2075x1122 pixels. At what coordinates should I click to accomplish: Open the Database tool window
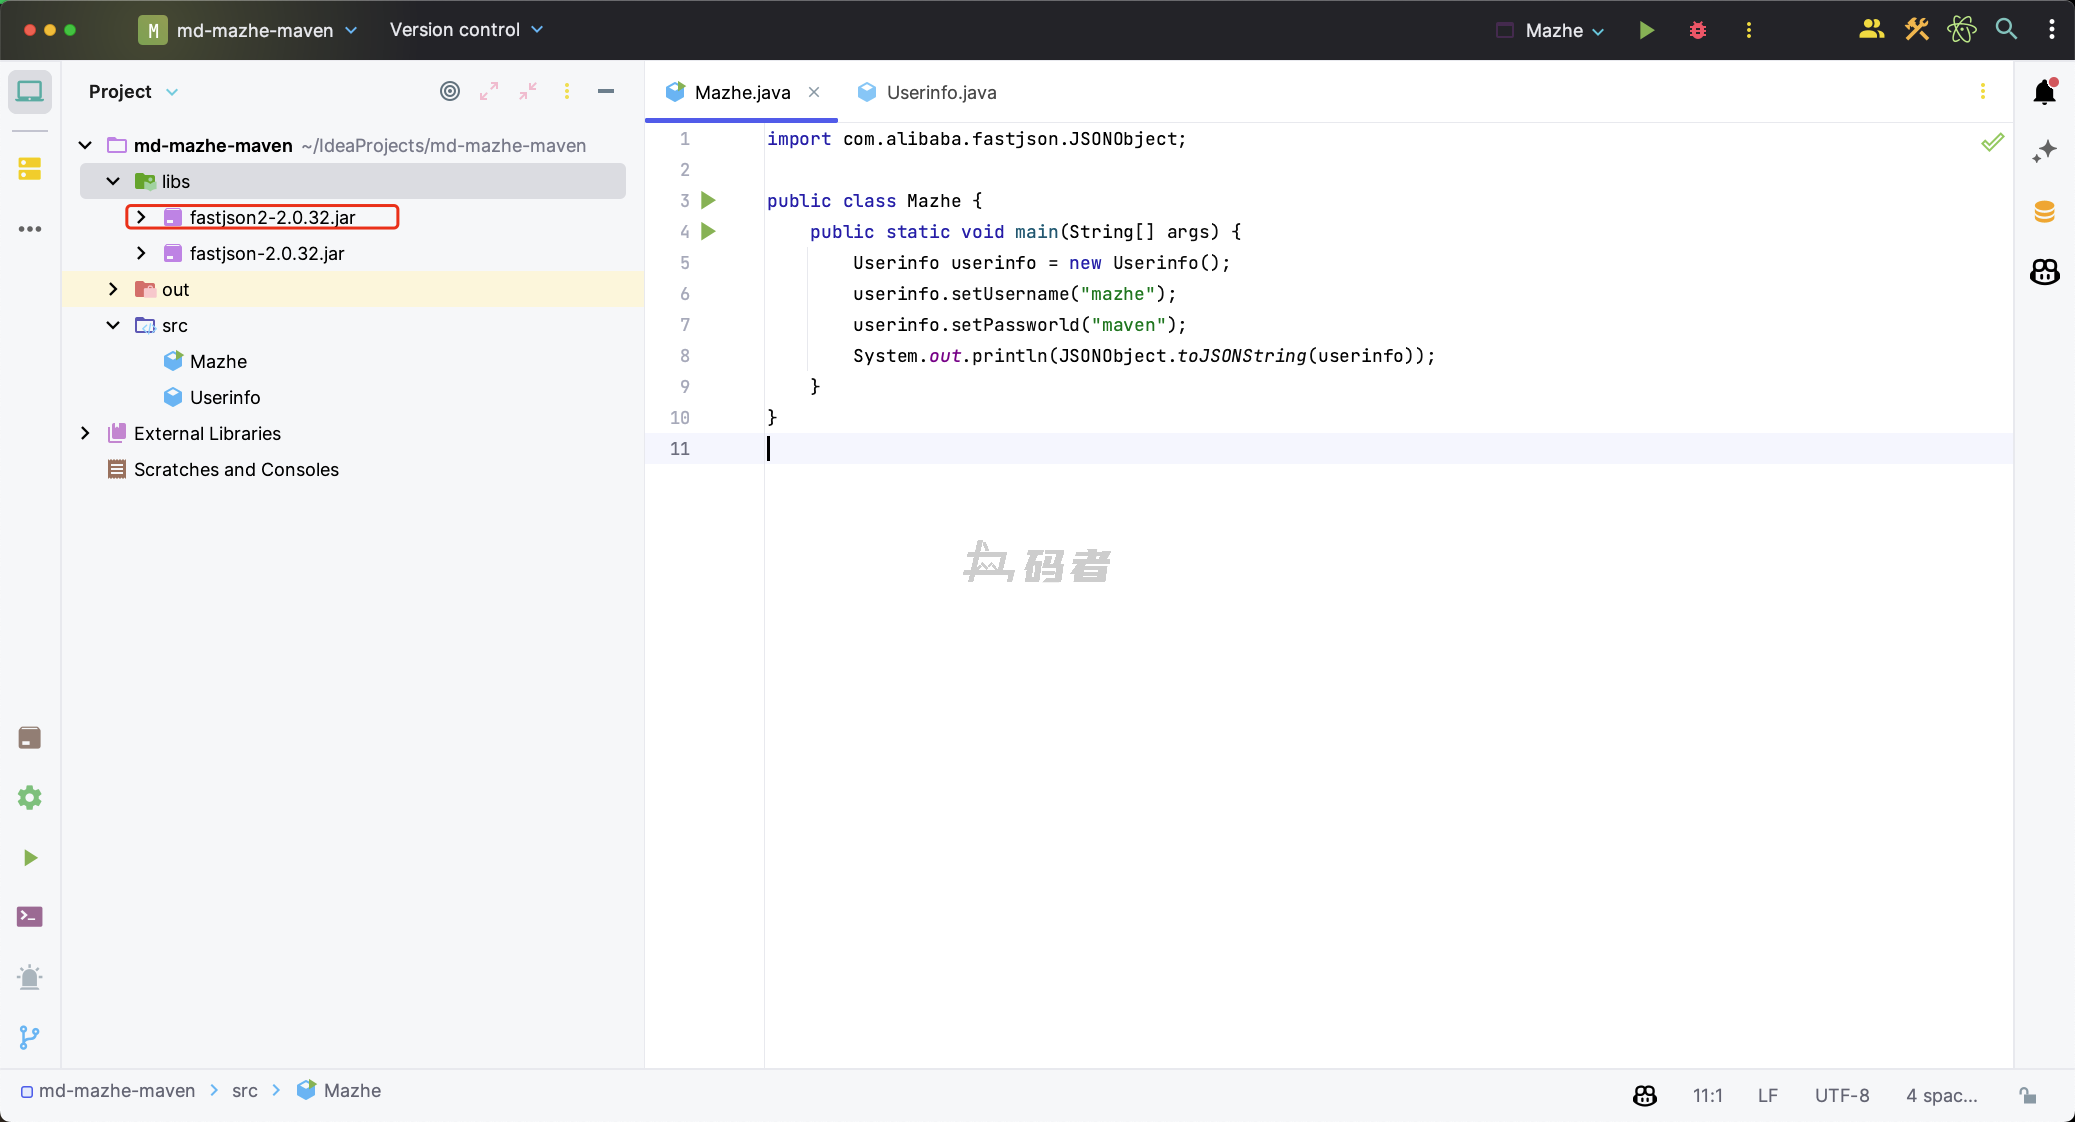(x=2044, y=211)
